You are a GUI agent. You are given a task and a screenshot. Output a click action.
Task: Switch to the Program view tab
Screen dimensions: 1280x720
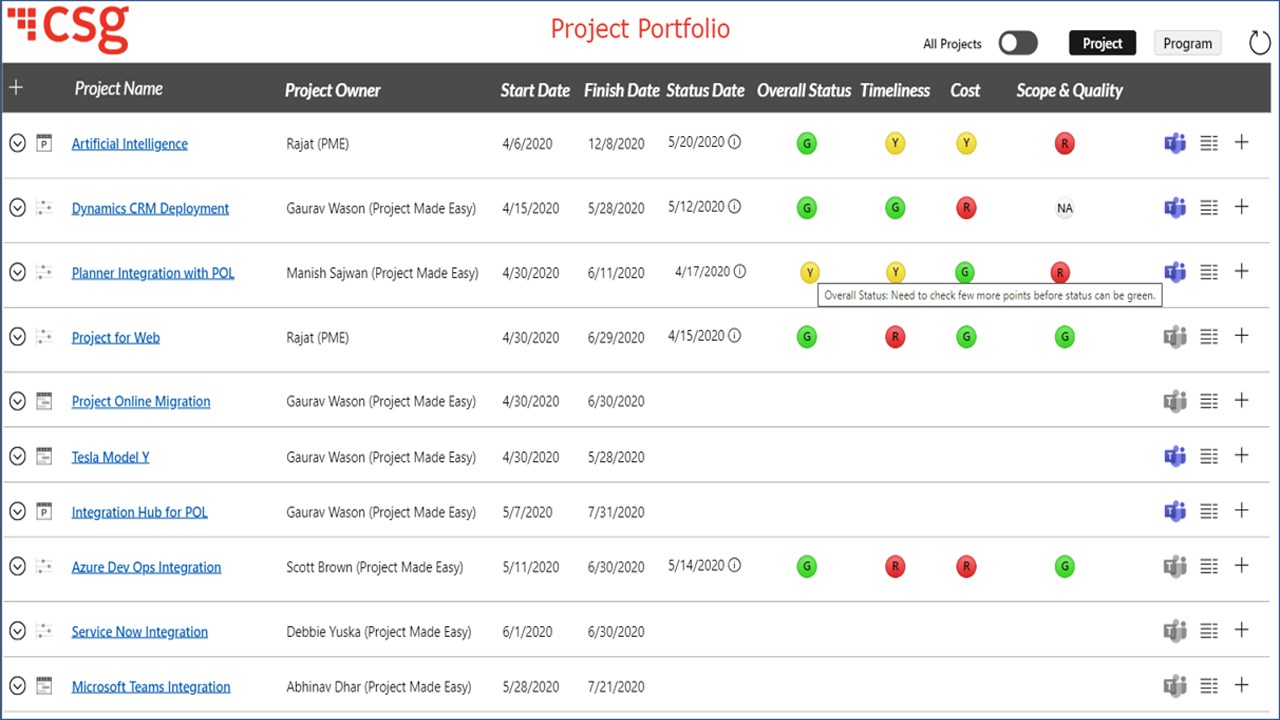pos(1187,43)
